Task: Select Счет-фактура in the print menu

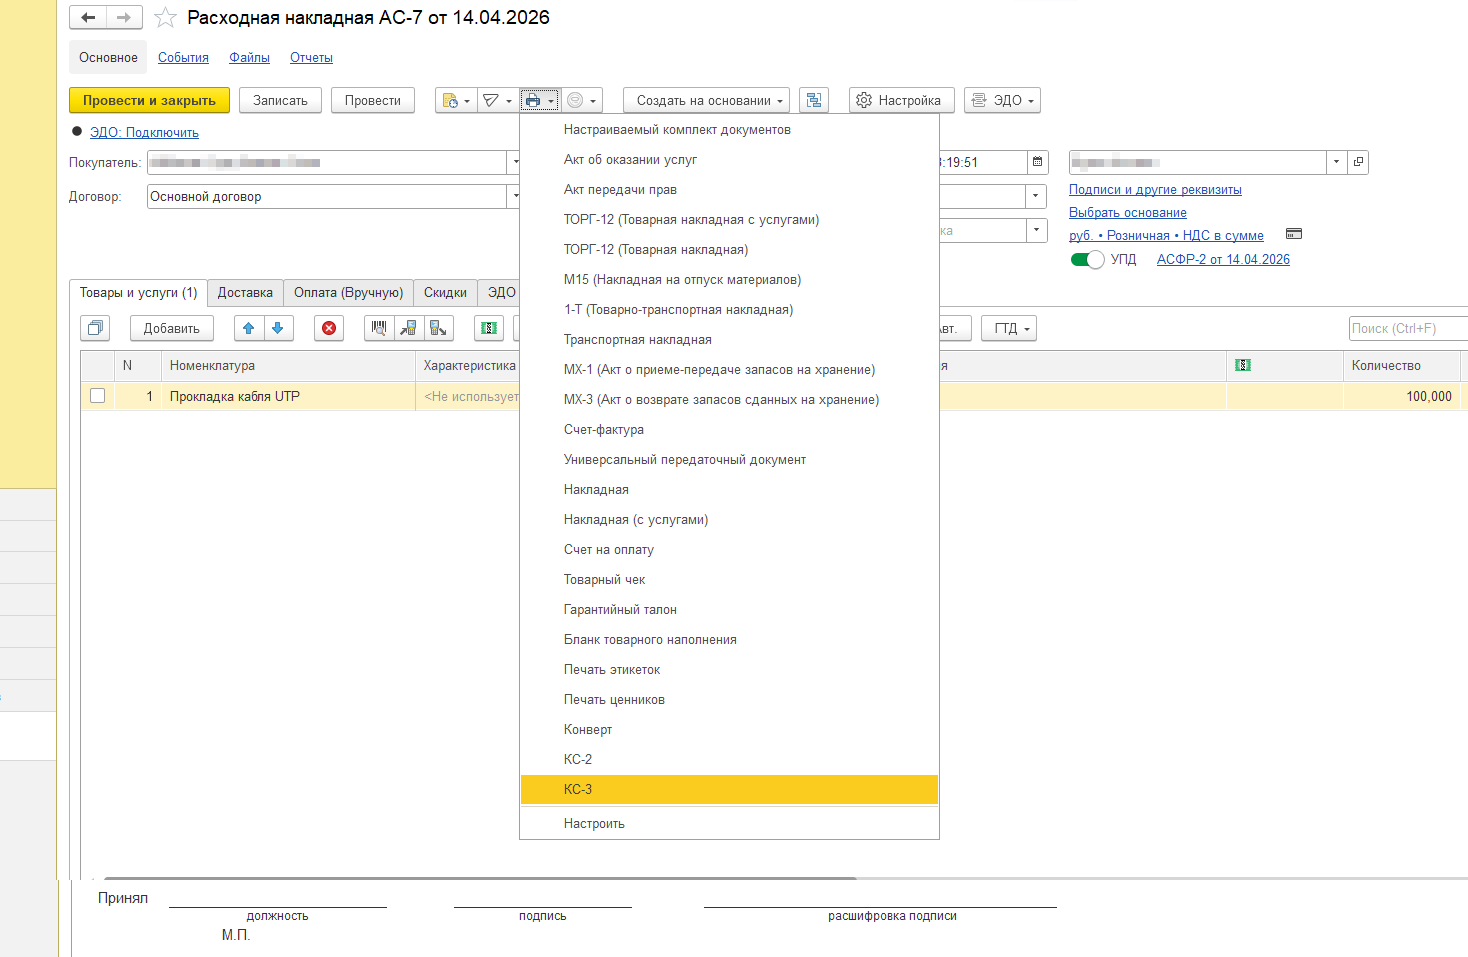Action: [x=729, y=429]
